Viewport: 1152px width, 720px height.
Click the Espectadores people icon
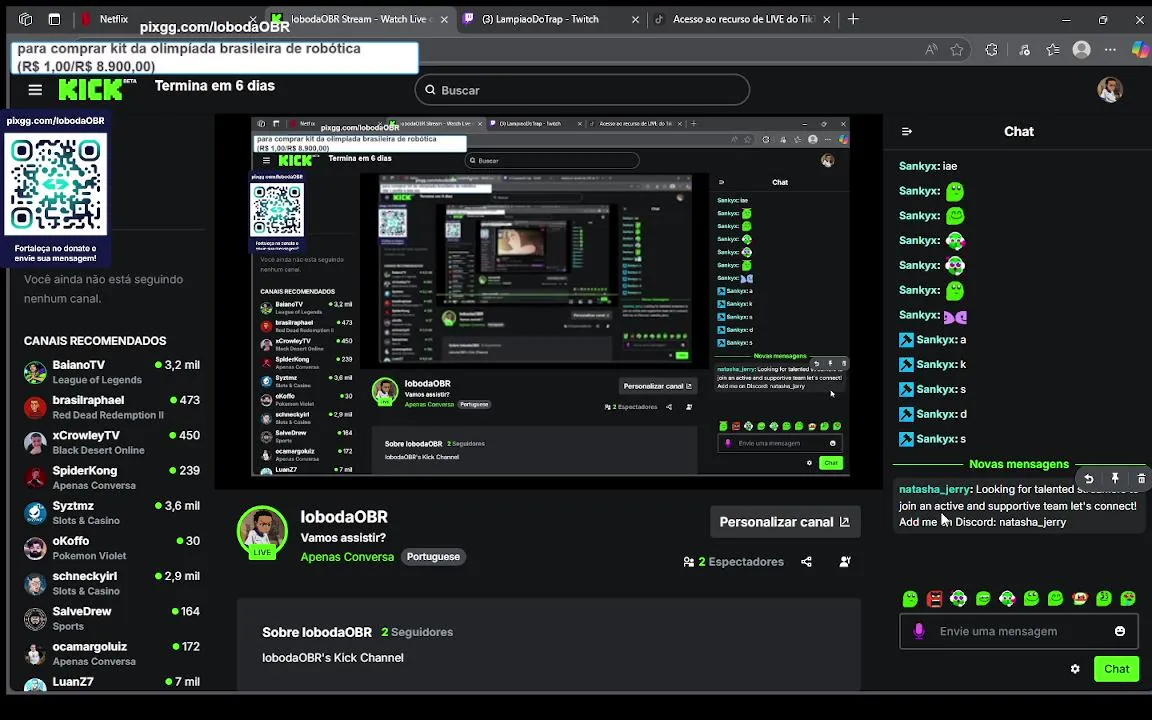[x=688, y=562]
